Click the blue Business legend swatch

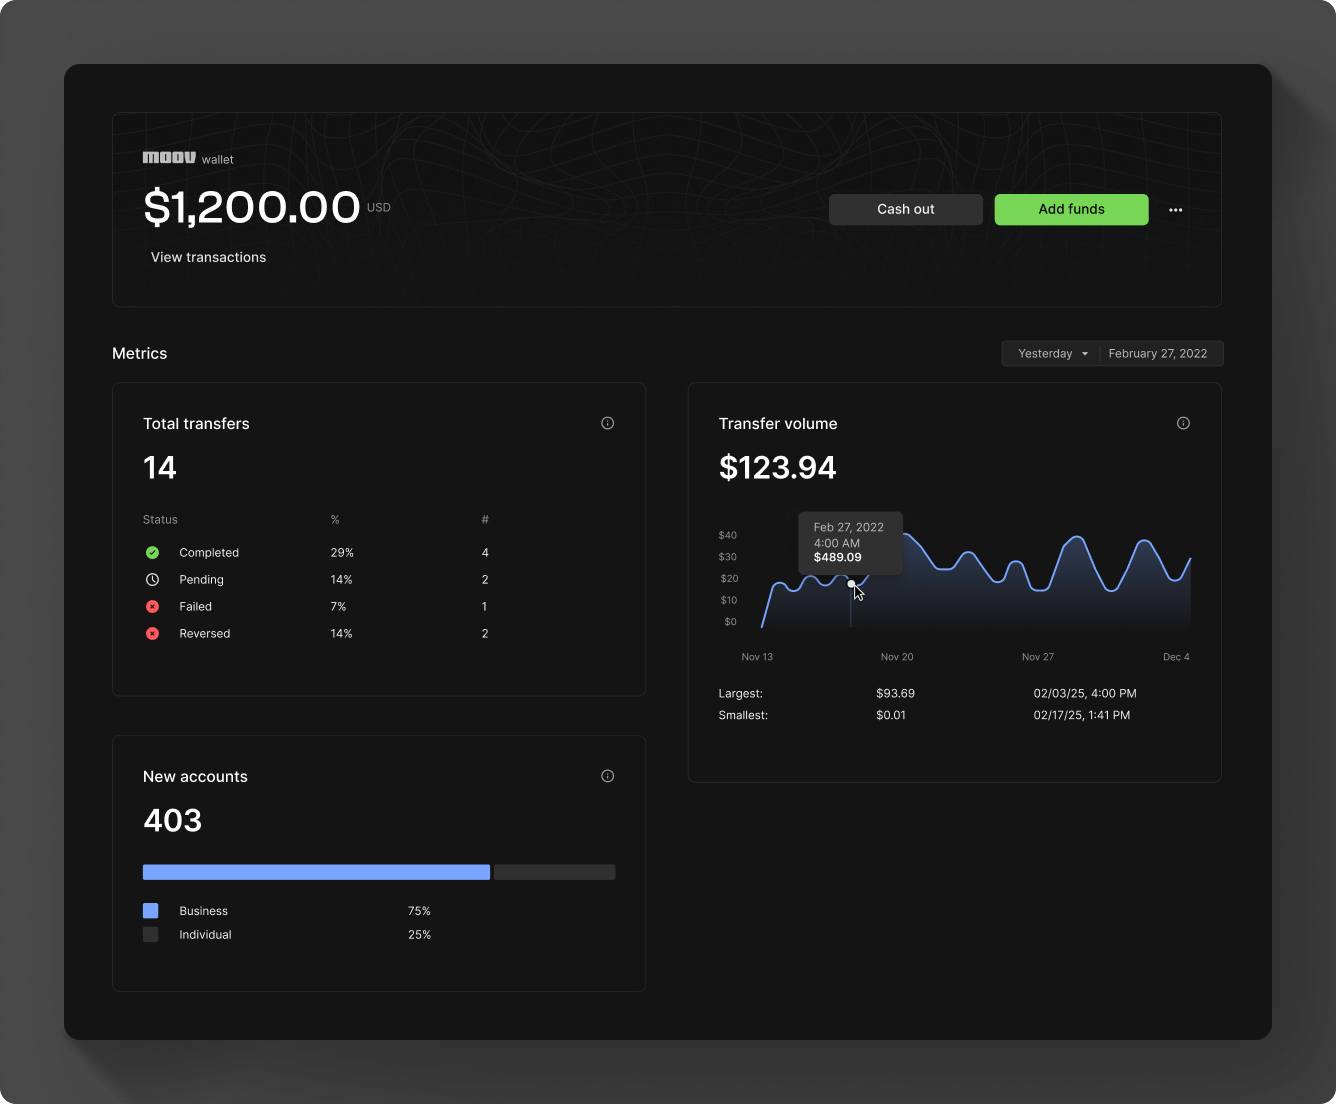[151, 911]
